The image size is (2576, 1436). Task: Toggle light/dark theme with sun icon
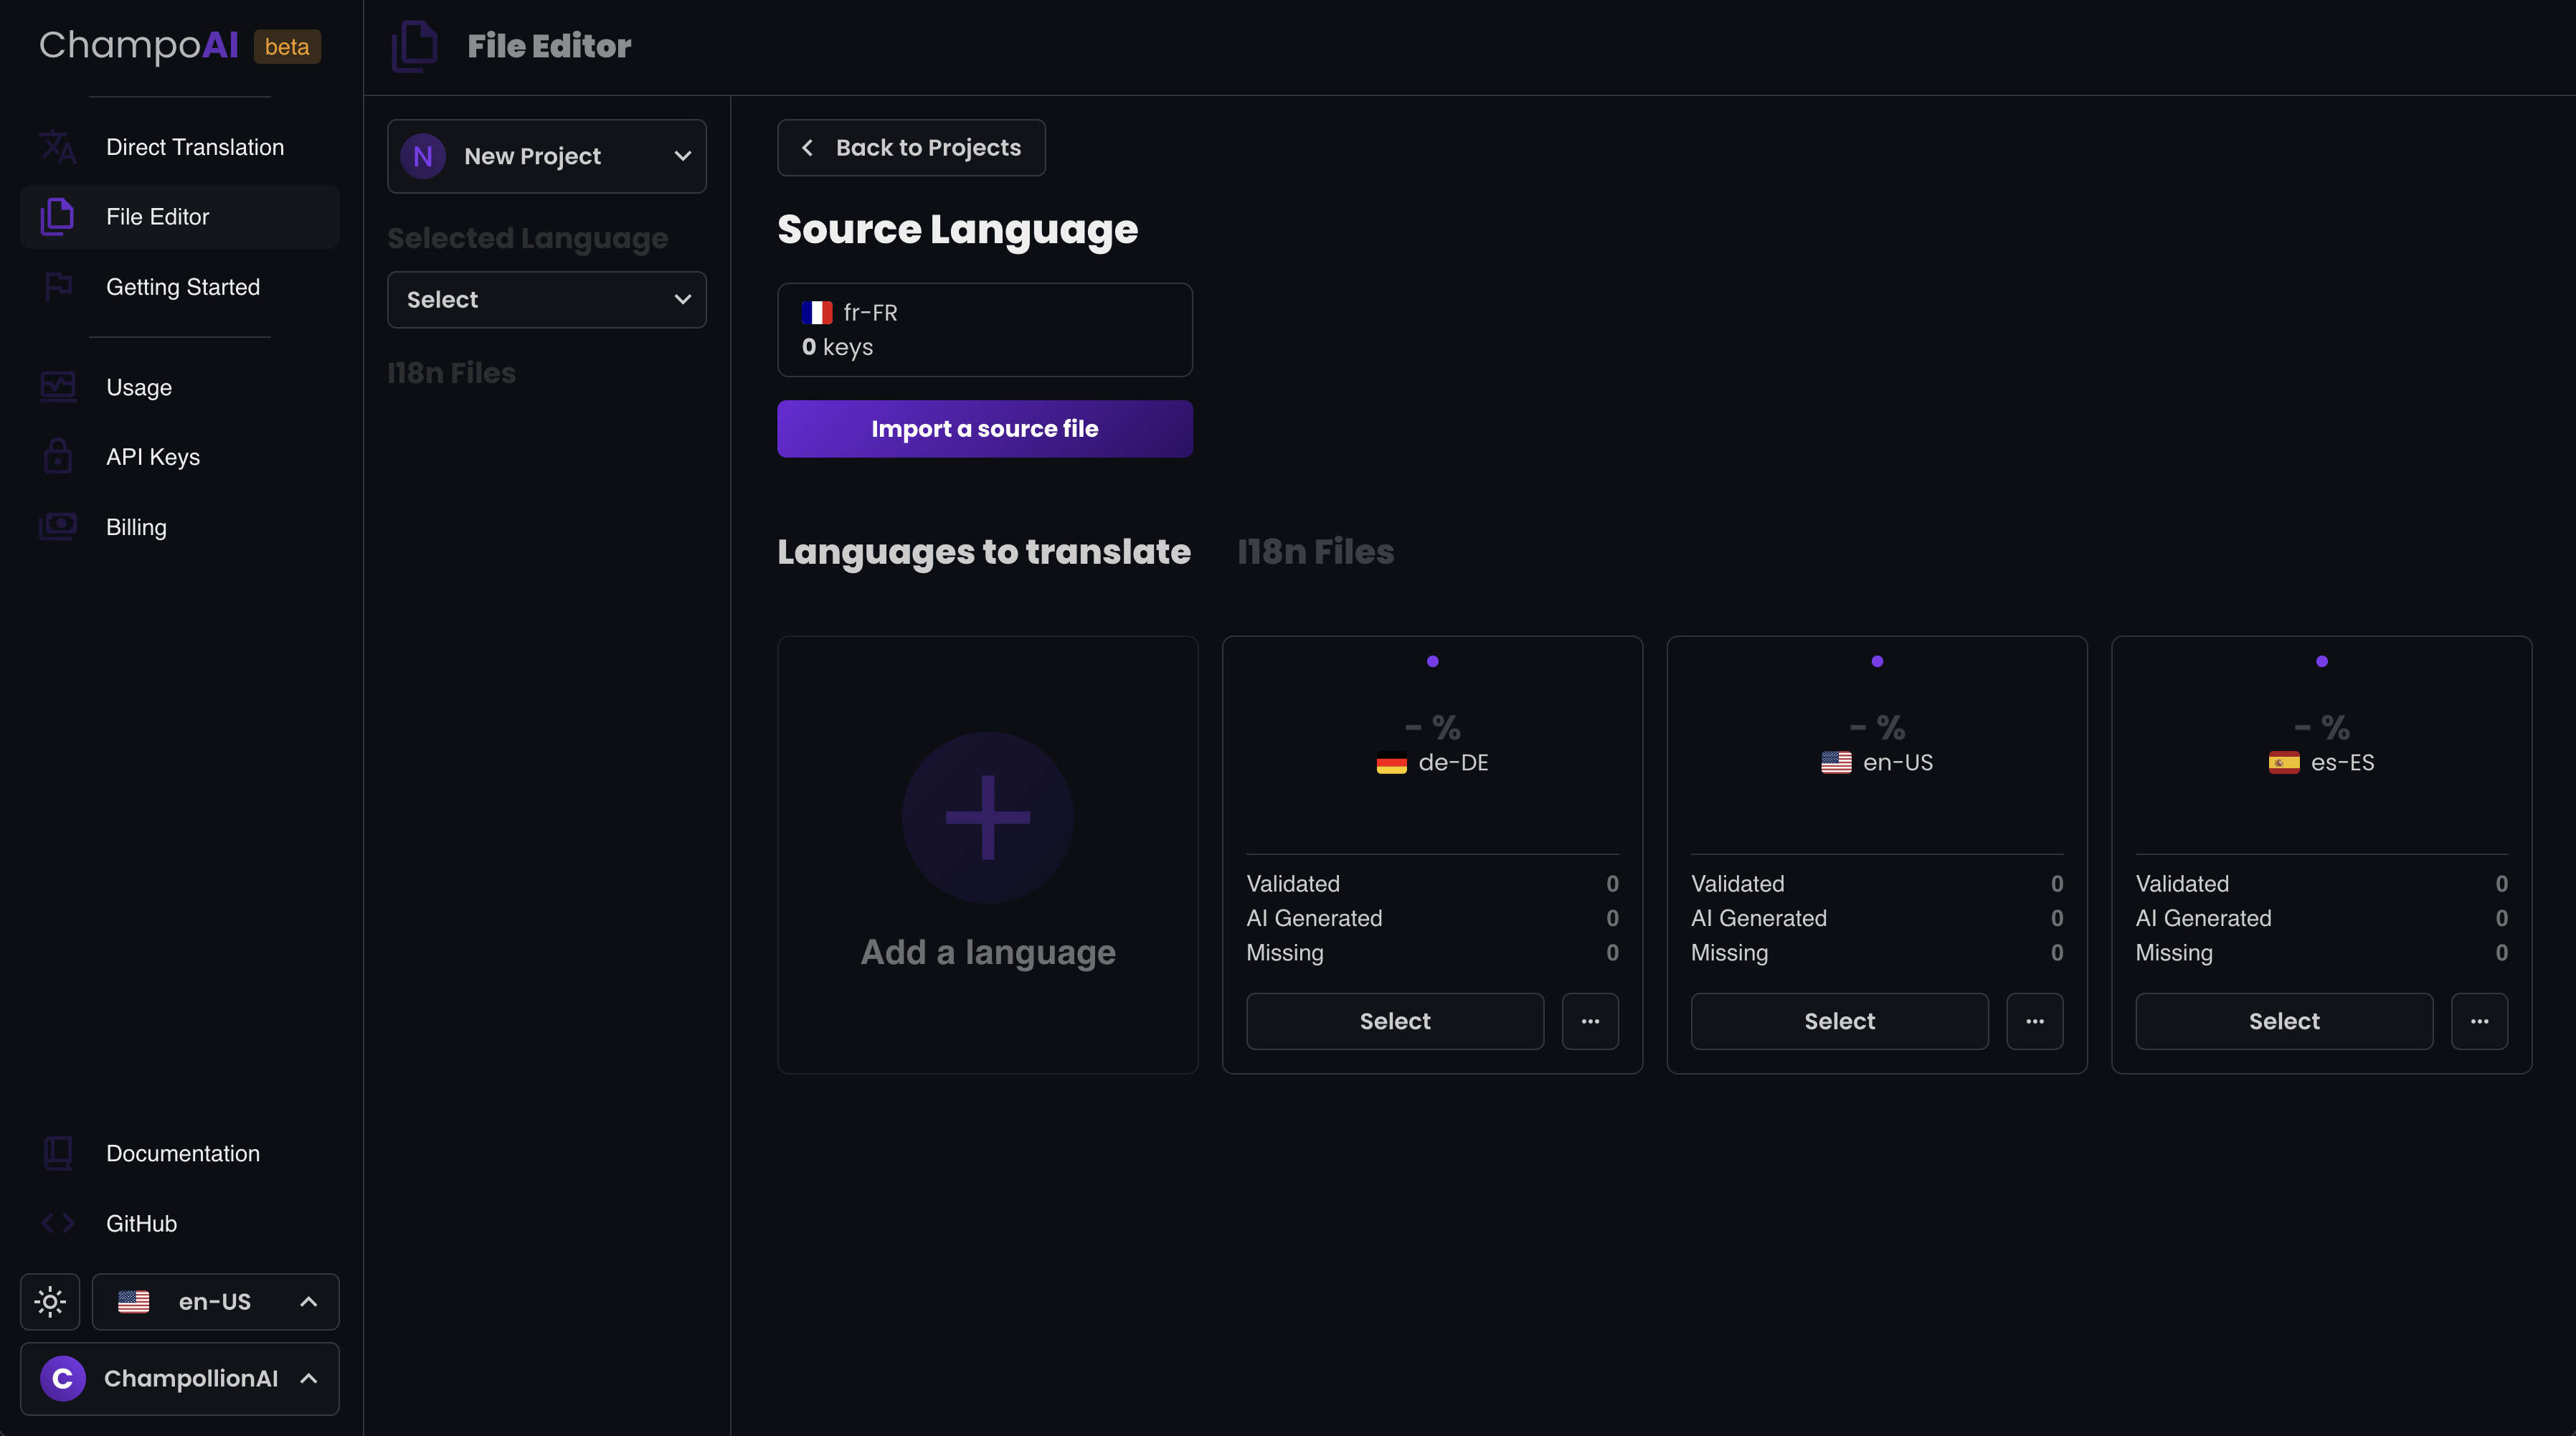point(50,1301)
